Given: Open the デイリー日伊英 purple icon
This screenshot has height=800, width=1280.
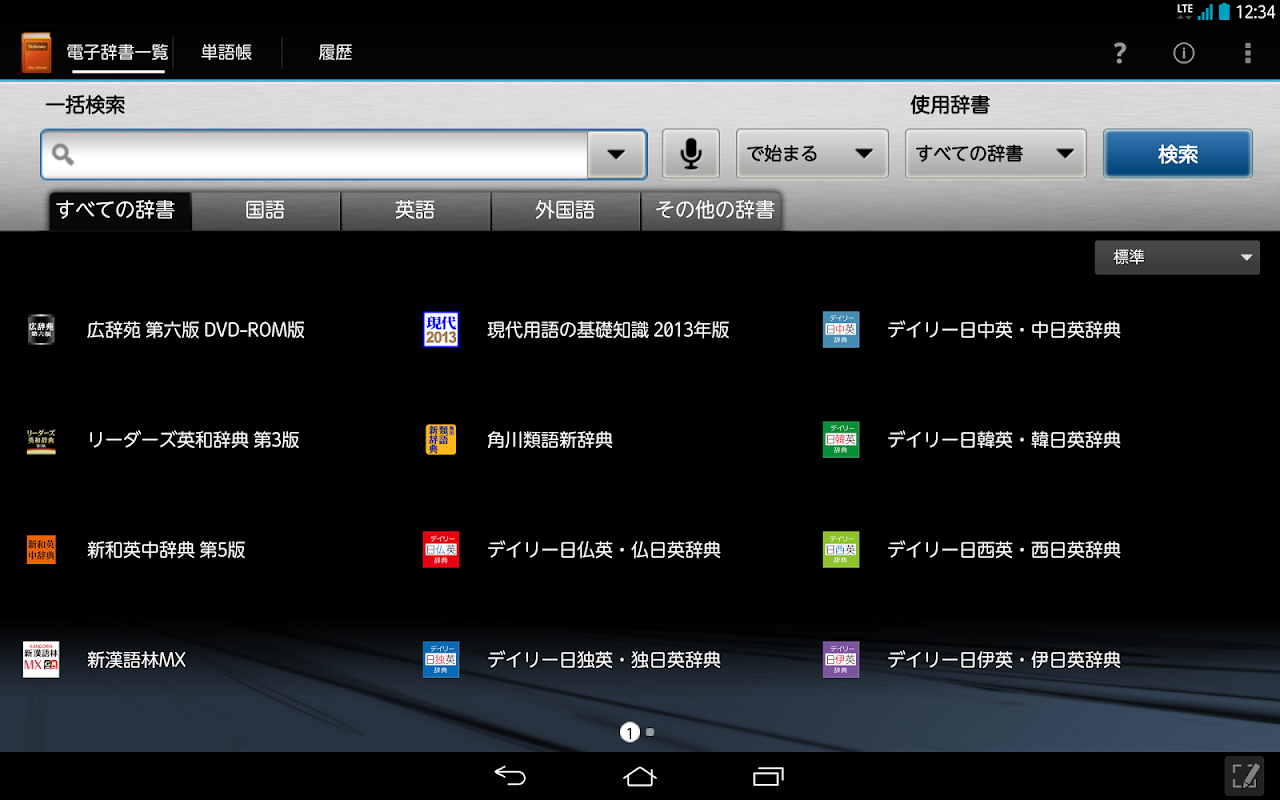Looking at the screenshot, I should click(841, 660).
